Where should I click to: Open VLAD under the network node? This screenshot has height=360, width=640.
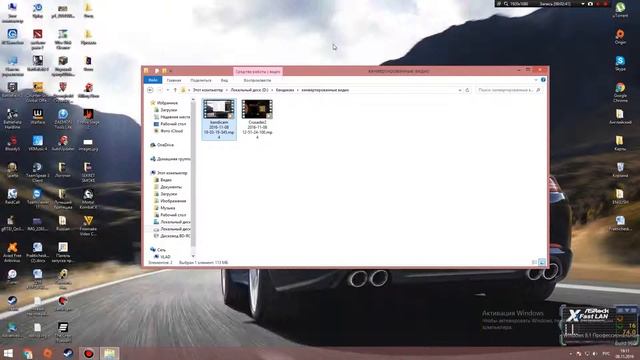[165, 257]
